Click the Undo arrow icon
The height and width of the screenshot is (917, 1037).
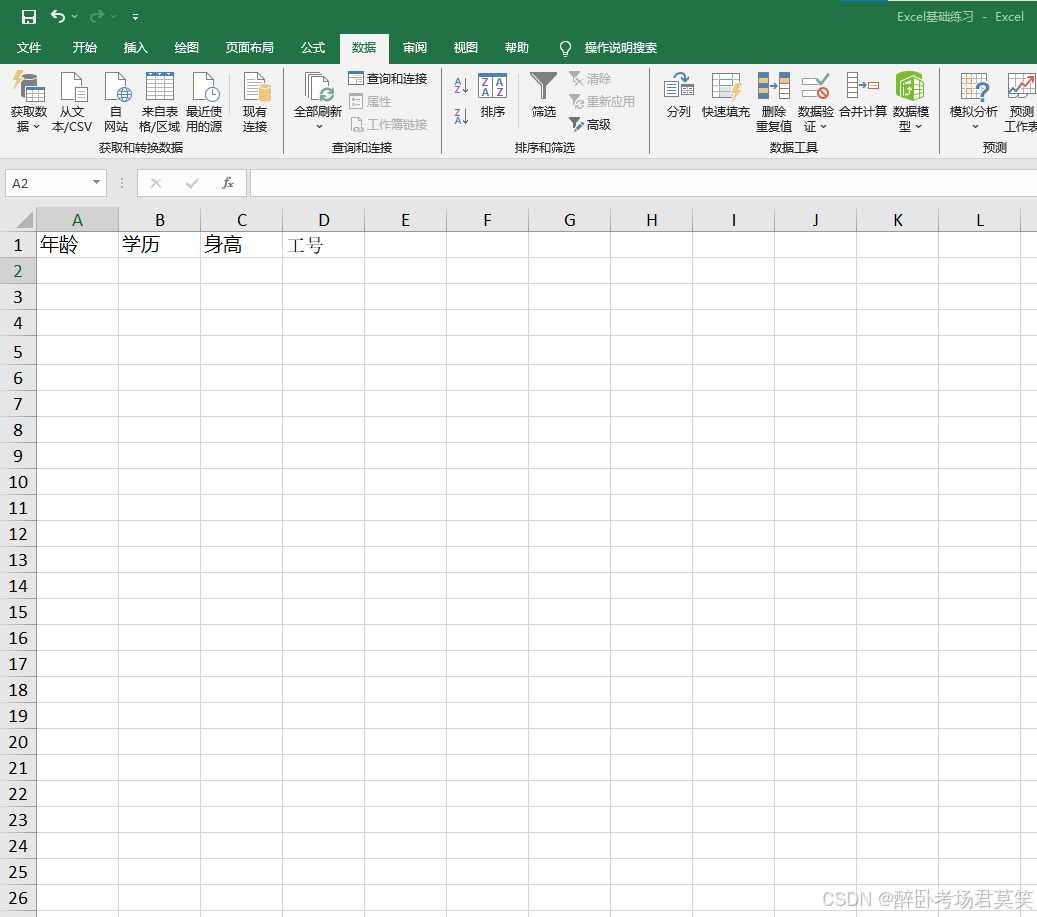58,17
